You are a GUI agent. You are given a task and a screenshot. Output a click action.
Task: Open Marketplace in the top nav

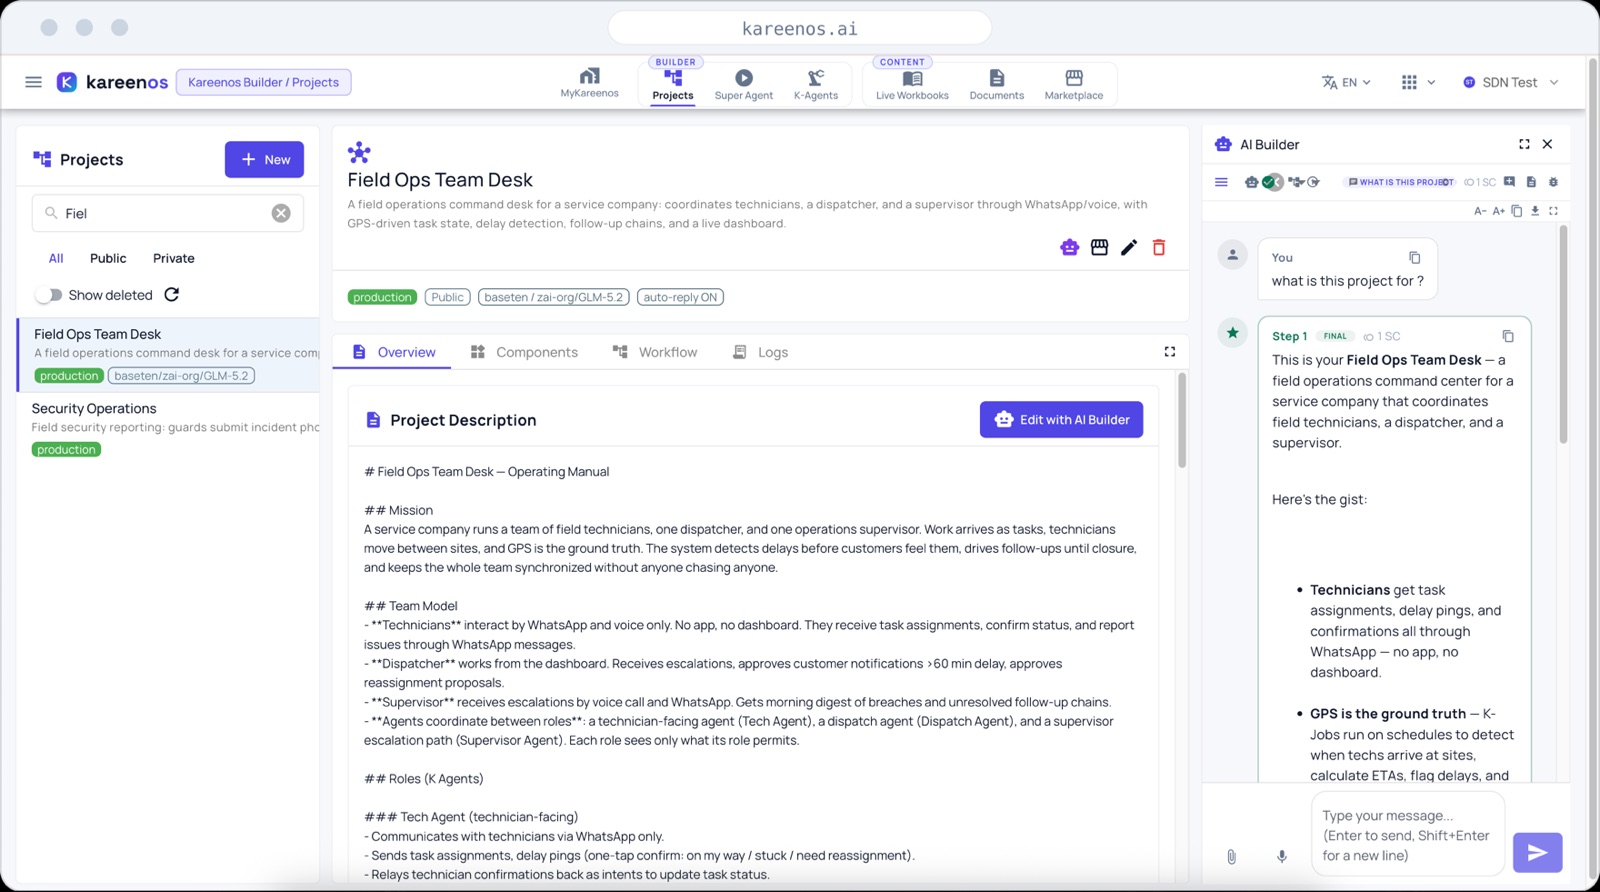[1074, 85]
